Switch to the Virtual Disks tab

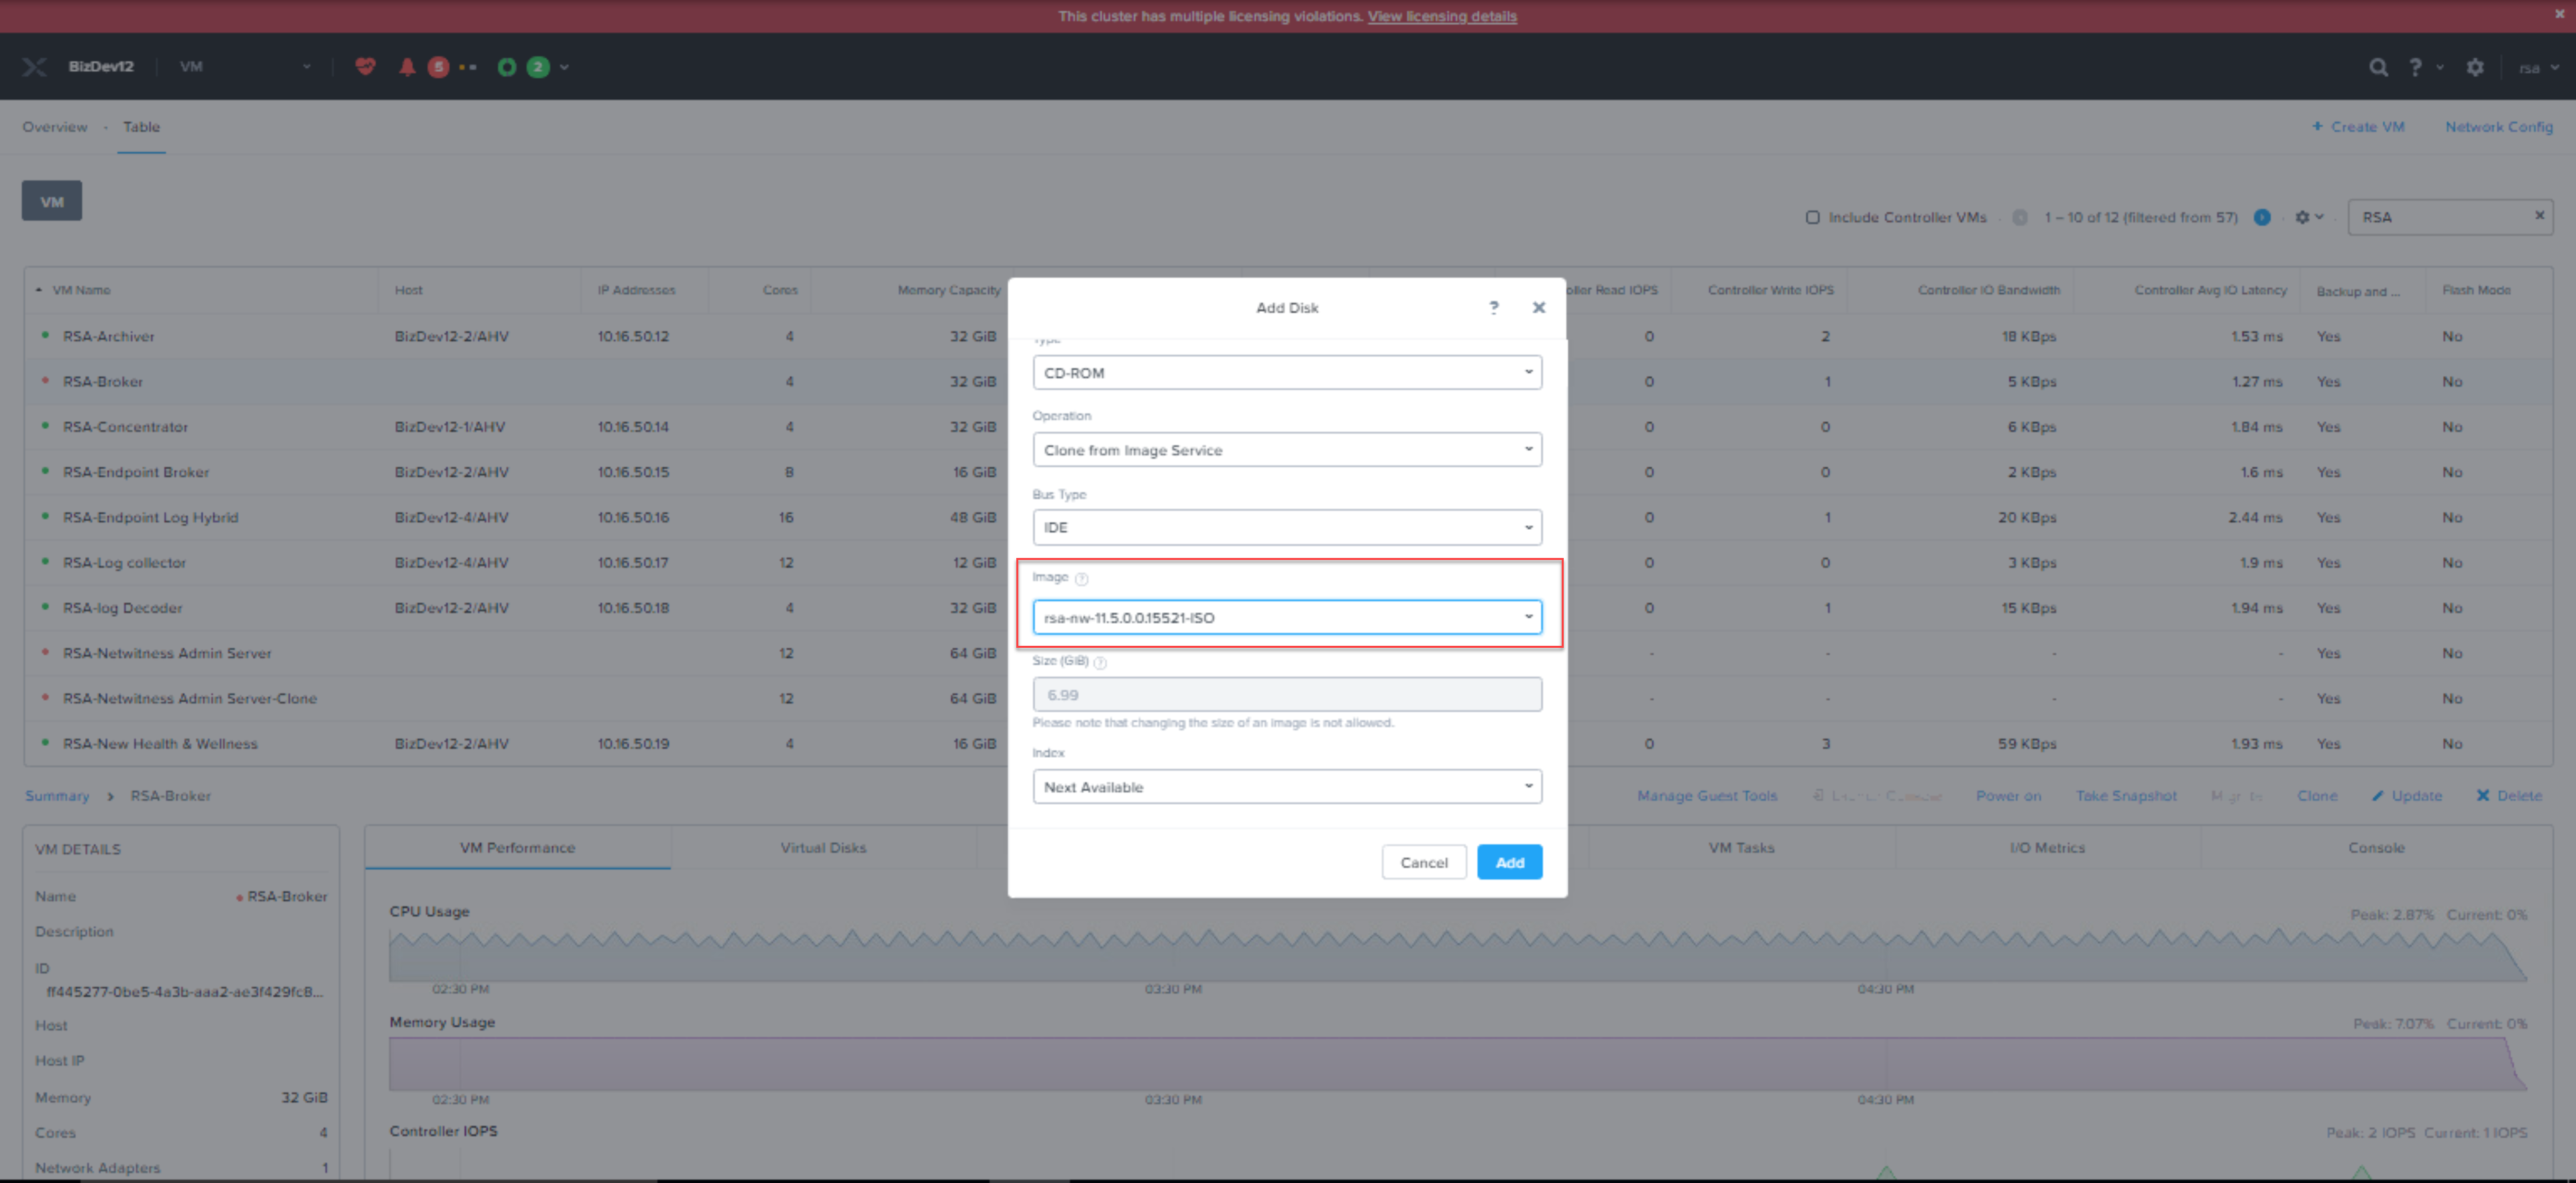pyautogui.click(x=823, y=847)
